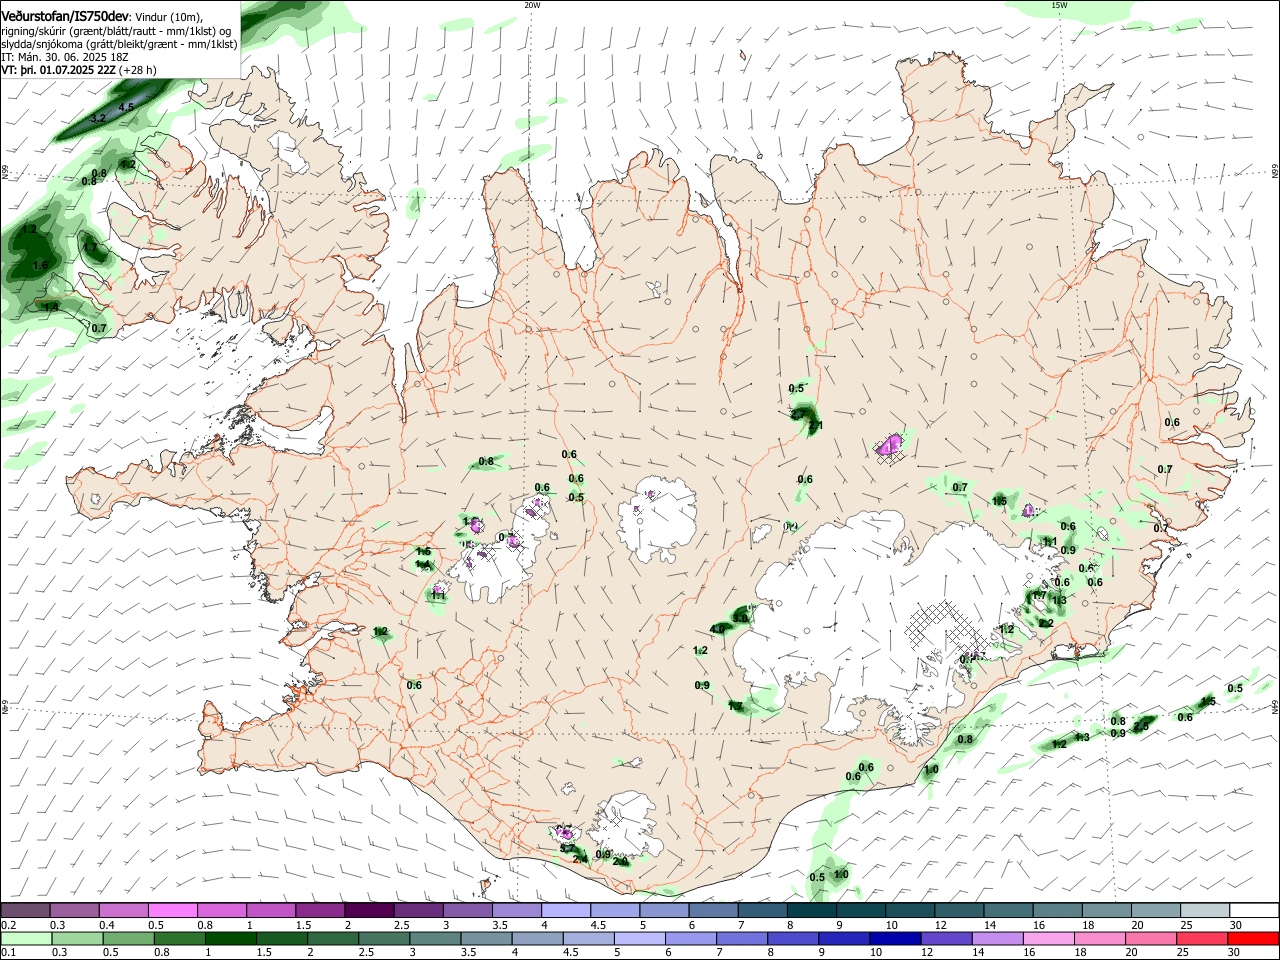Click the snow legend swatch between 0.5 and 0.8
The height and width of the screenshot is (960, 1280).
173,911
